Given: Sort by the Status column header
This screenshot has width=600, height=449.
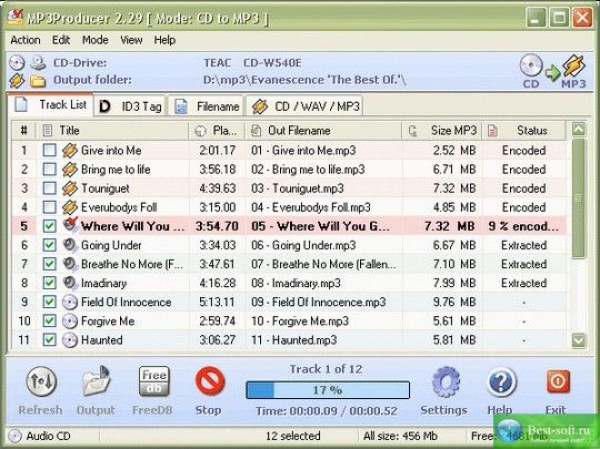Looking at the screenshot, I should pos(524,131).
